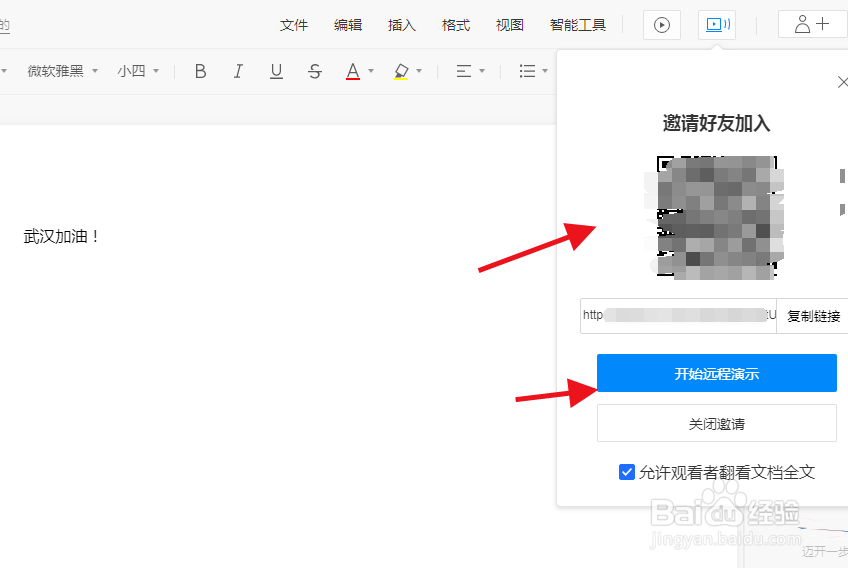
Task: Uncheck 允许观看者翻看文档全文 checkbox
Action: point(627,472)
